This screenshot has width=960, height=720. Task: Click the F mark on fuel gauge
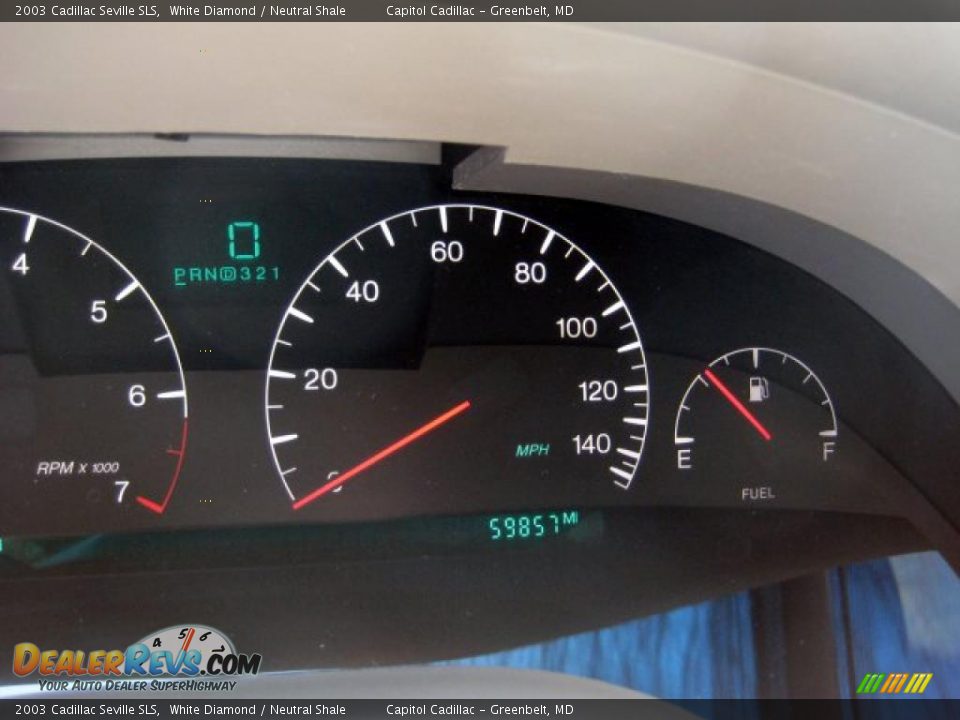tap(828, 452)
